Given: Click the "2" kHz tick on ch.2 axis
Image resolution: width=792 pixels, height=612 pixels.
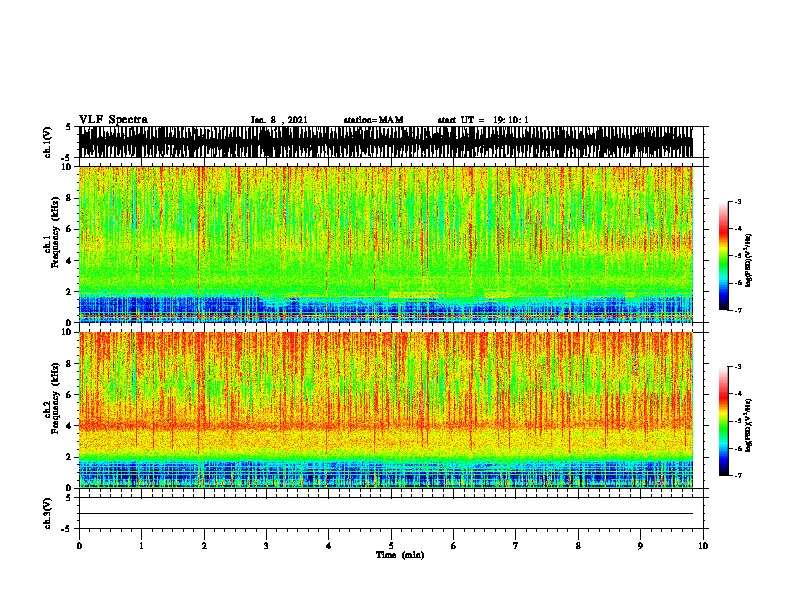Looking at the screenshot, I should tap(71, 457).
